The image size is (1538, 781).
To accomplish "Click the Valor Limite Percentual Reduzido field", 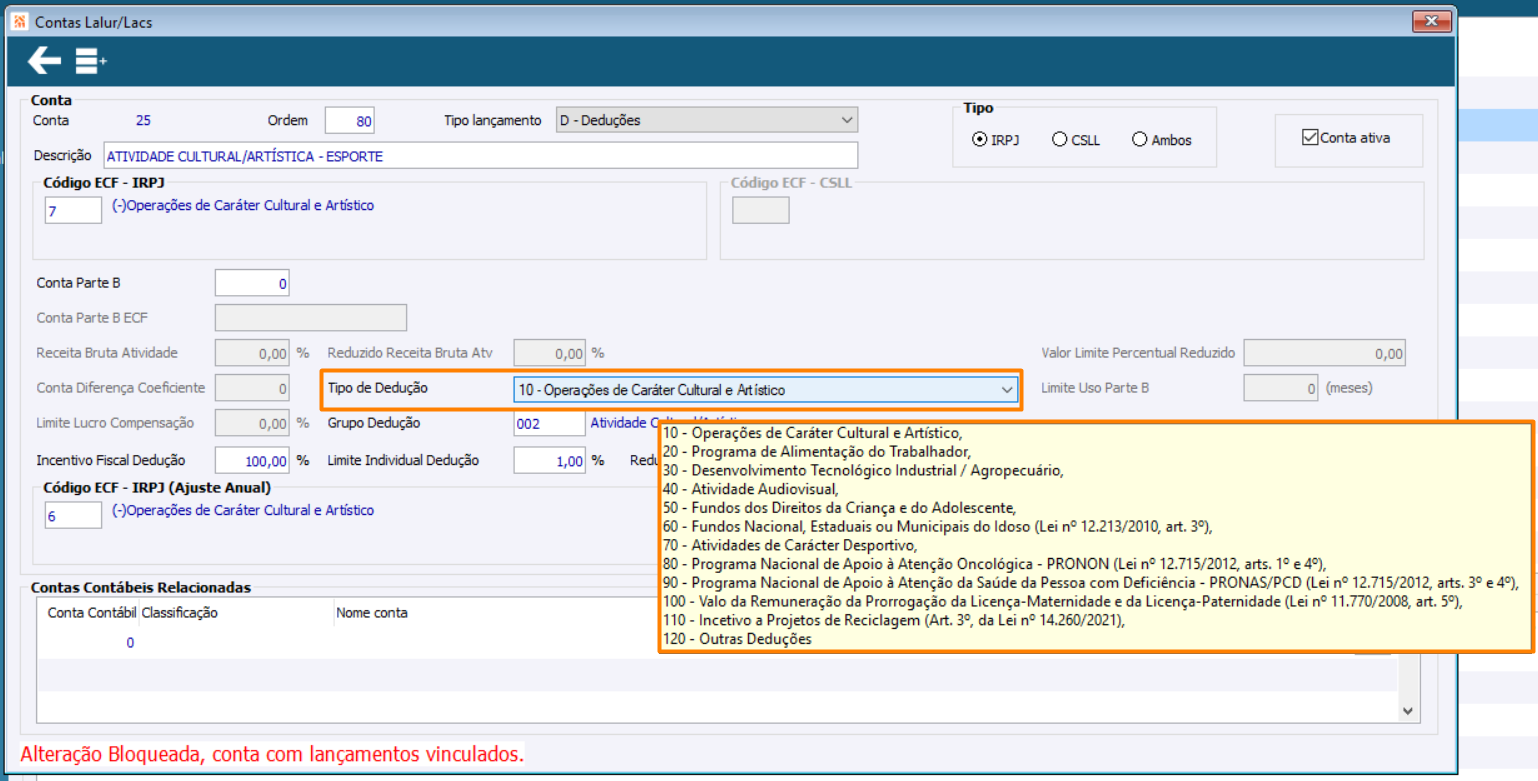I will click(1324, 353).
